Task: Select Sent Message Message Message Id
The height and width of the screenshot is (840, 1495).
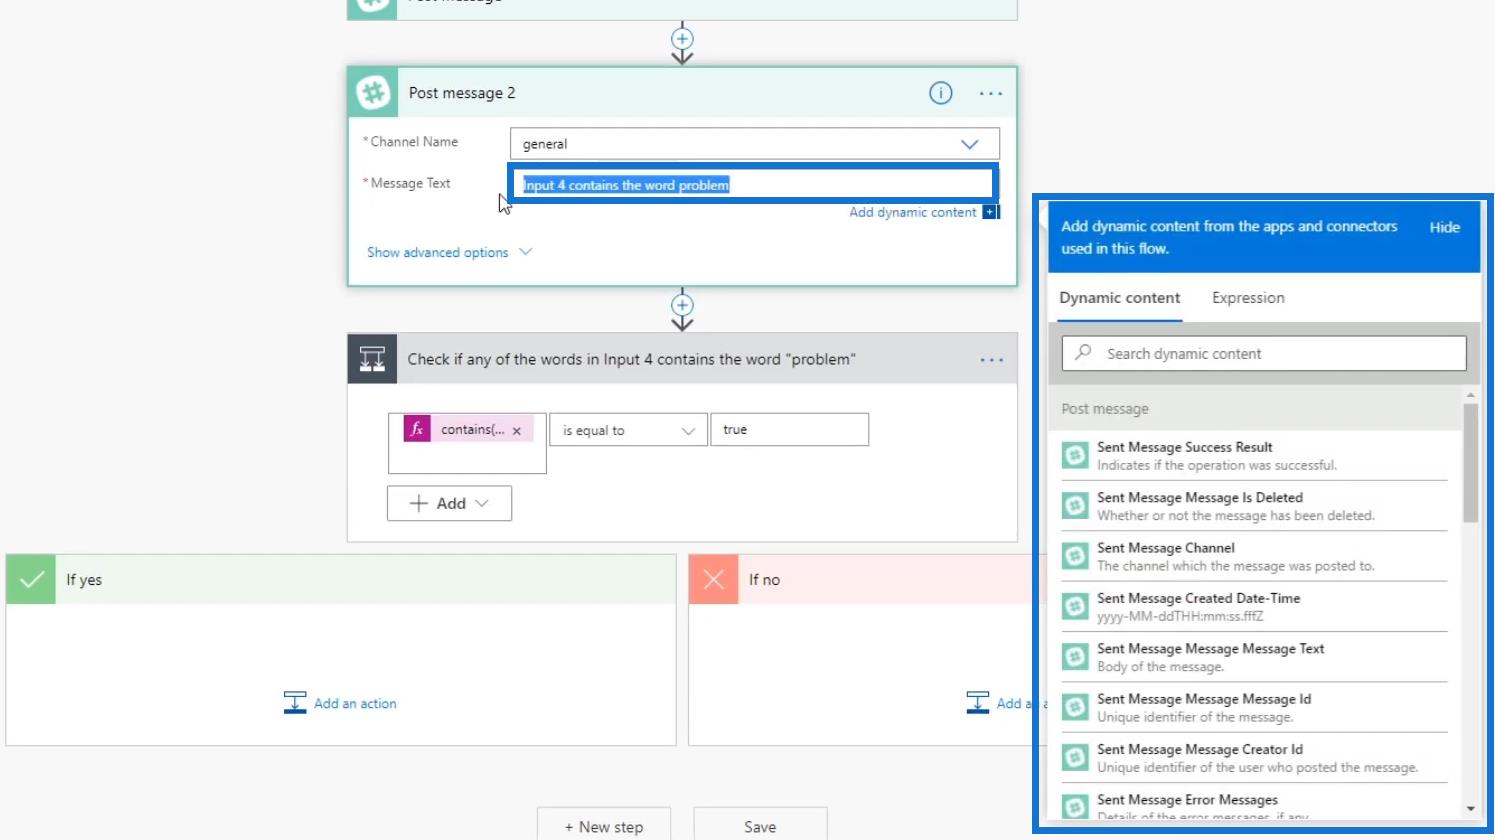Action: [x=1255, y=707]
